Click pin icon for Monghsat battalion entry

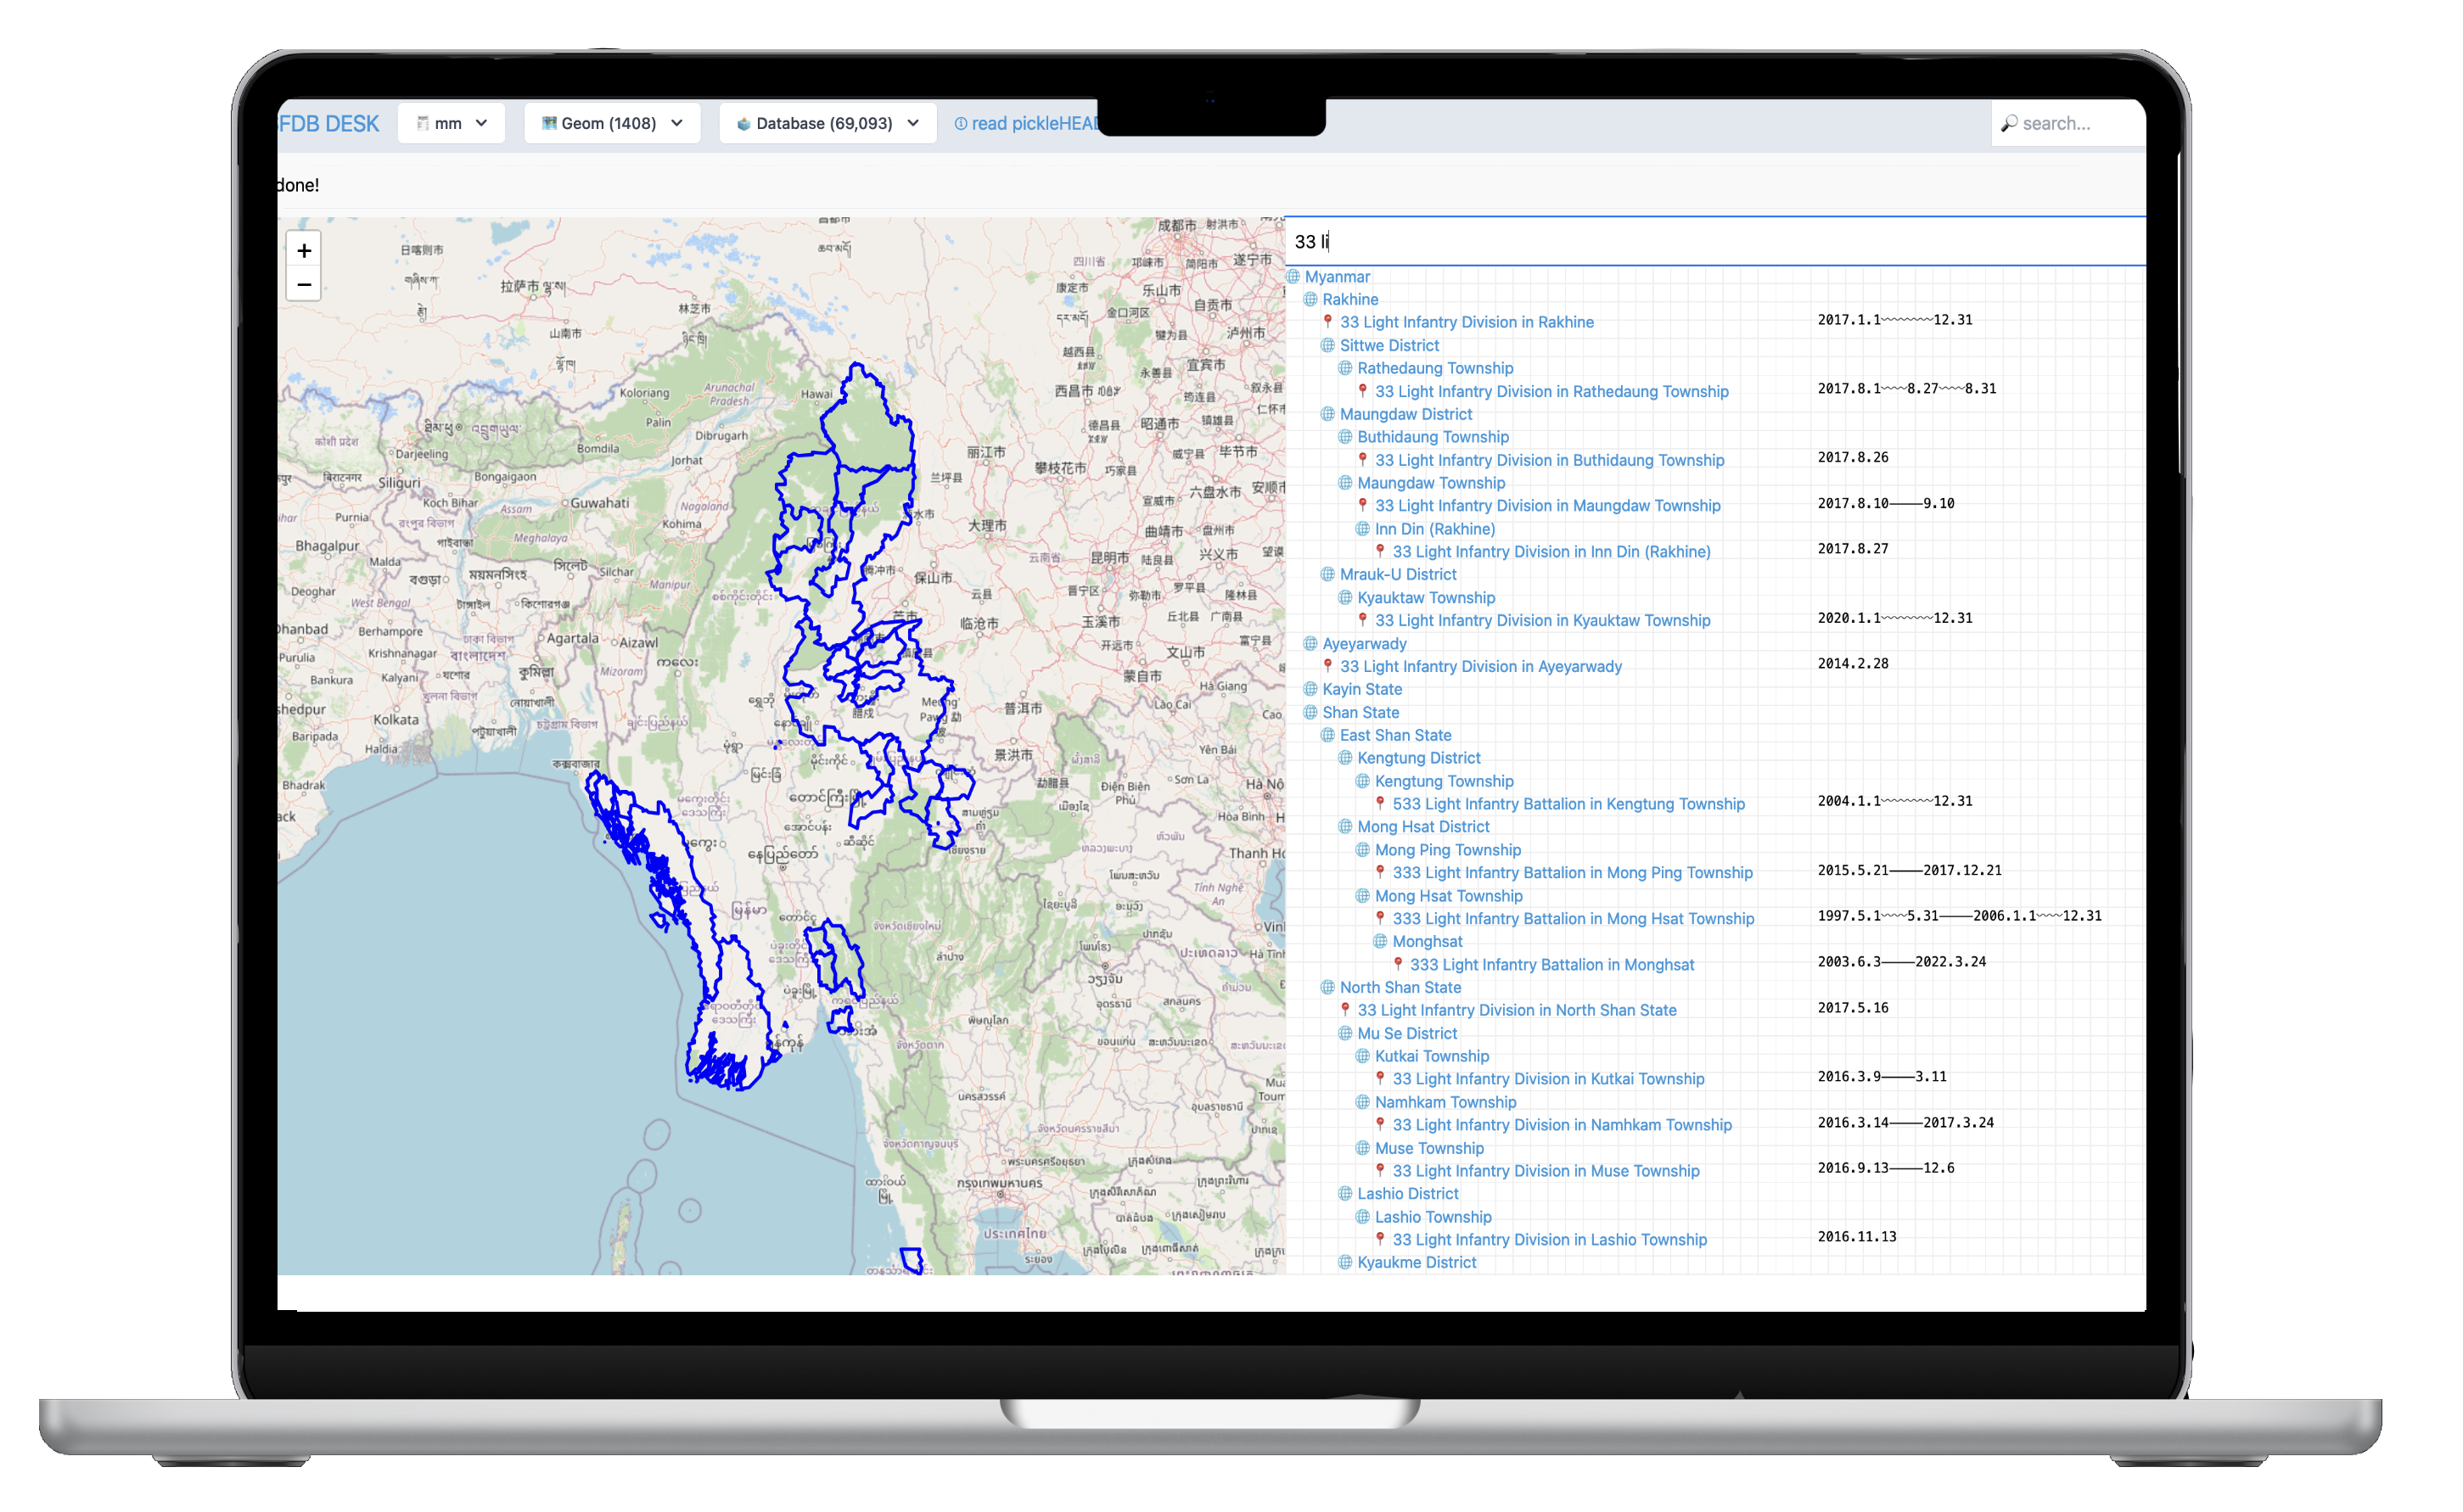[x=1397, y=964]
